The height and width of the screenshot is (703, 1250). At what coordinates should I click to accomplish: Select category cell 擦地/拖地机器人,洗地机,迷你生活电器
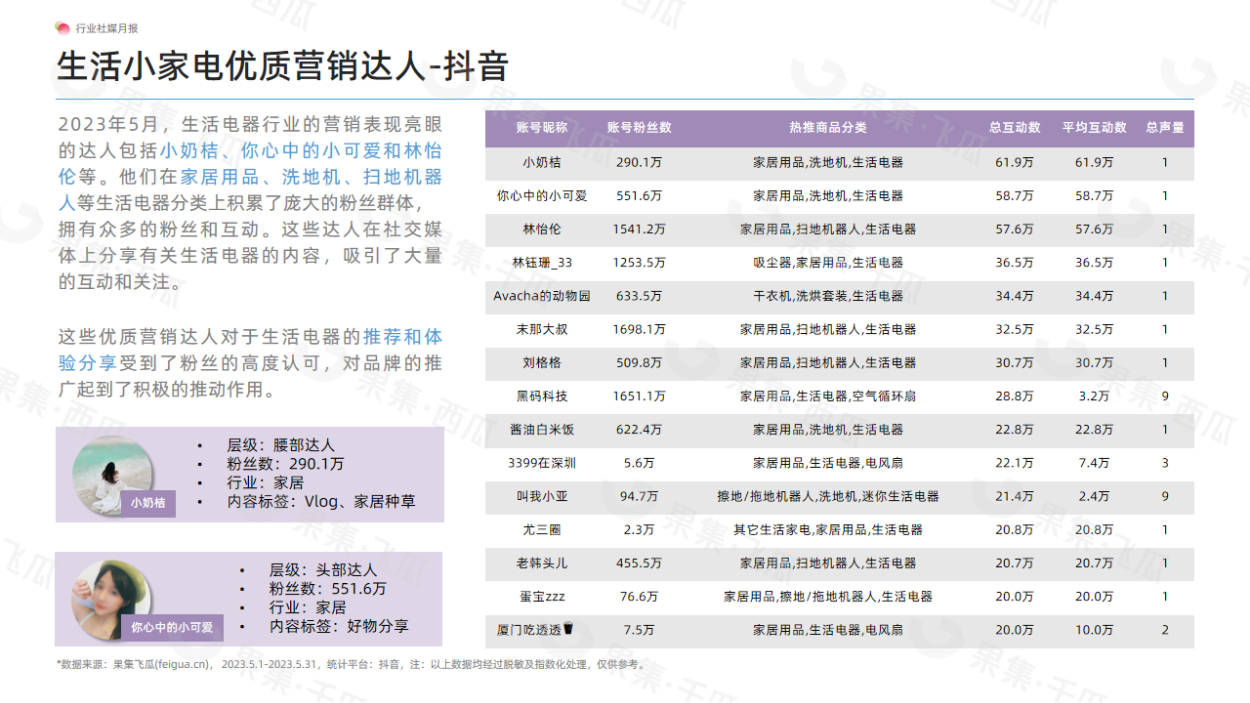[x=828, y=496]
